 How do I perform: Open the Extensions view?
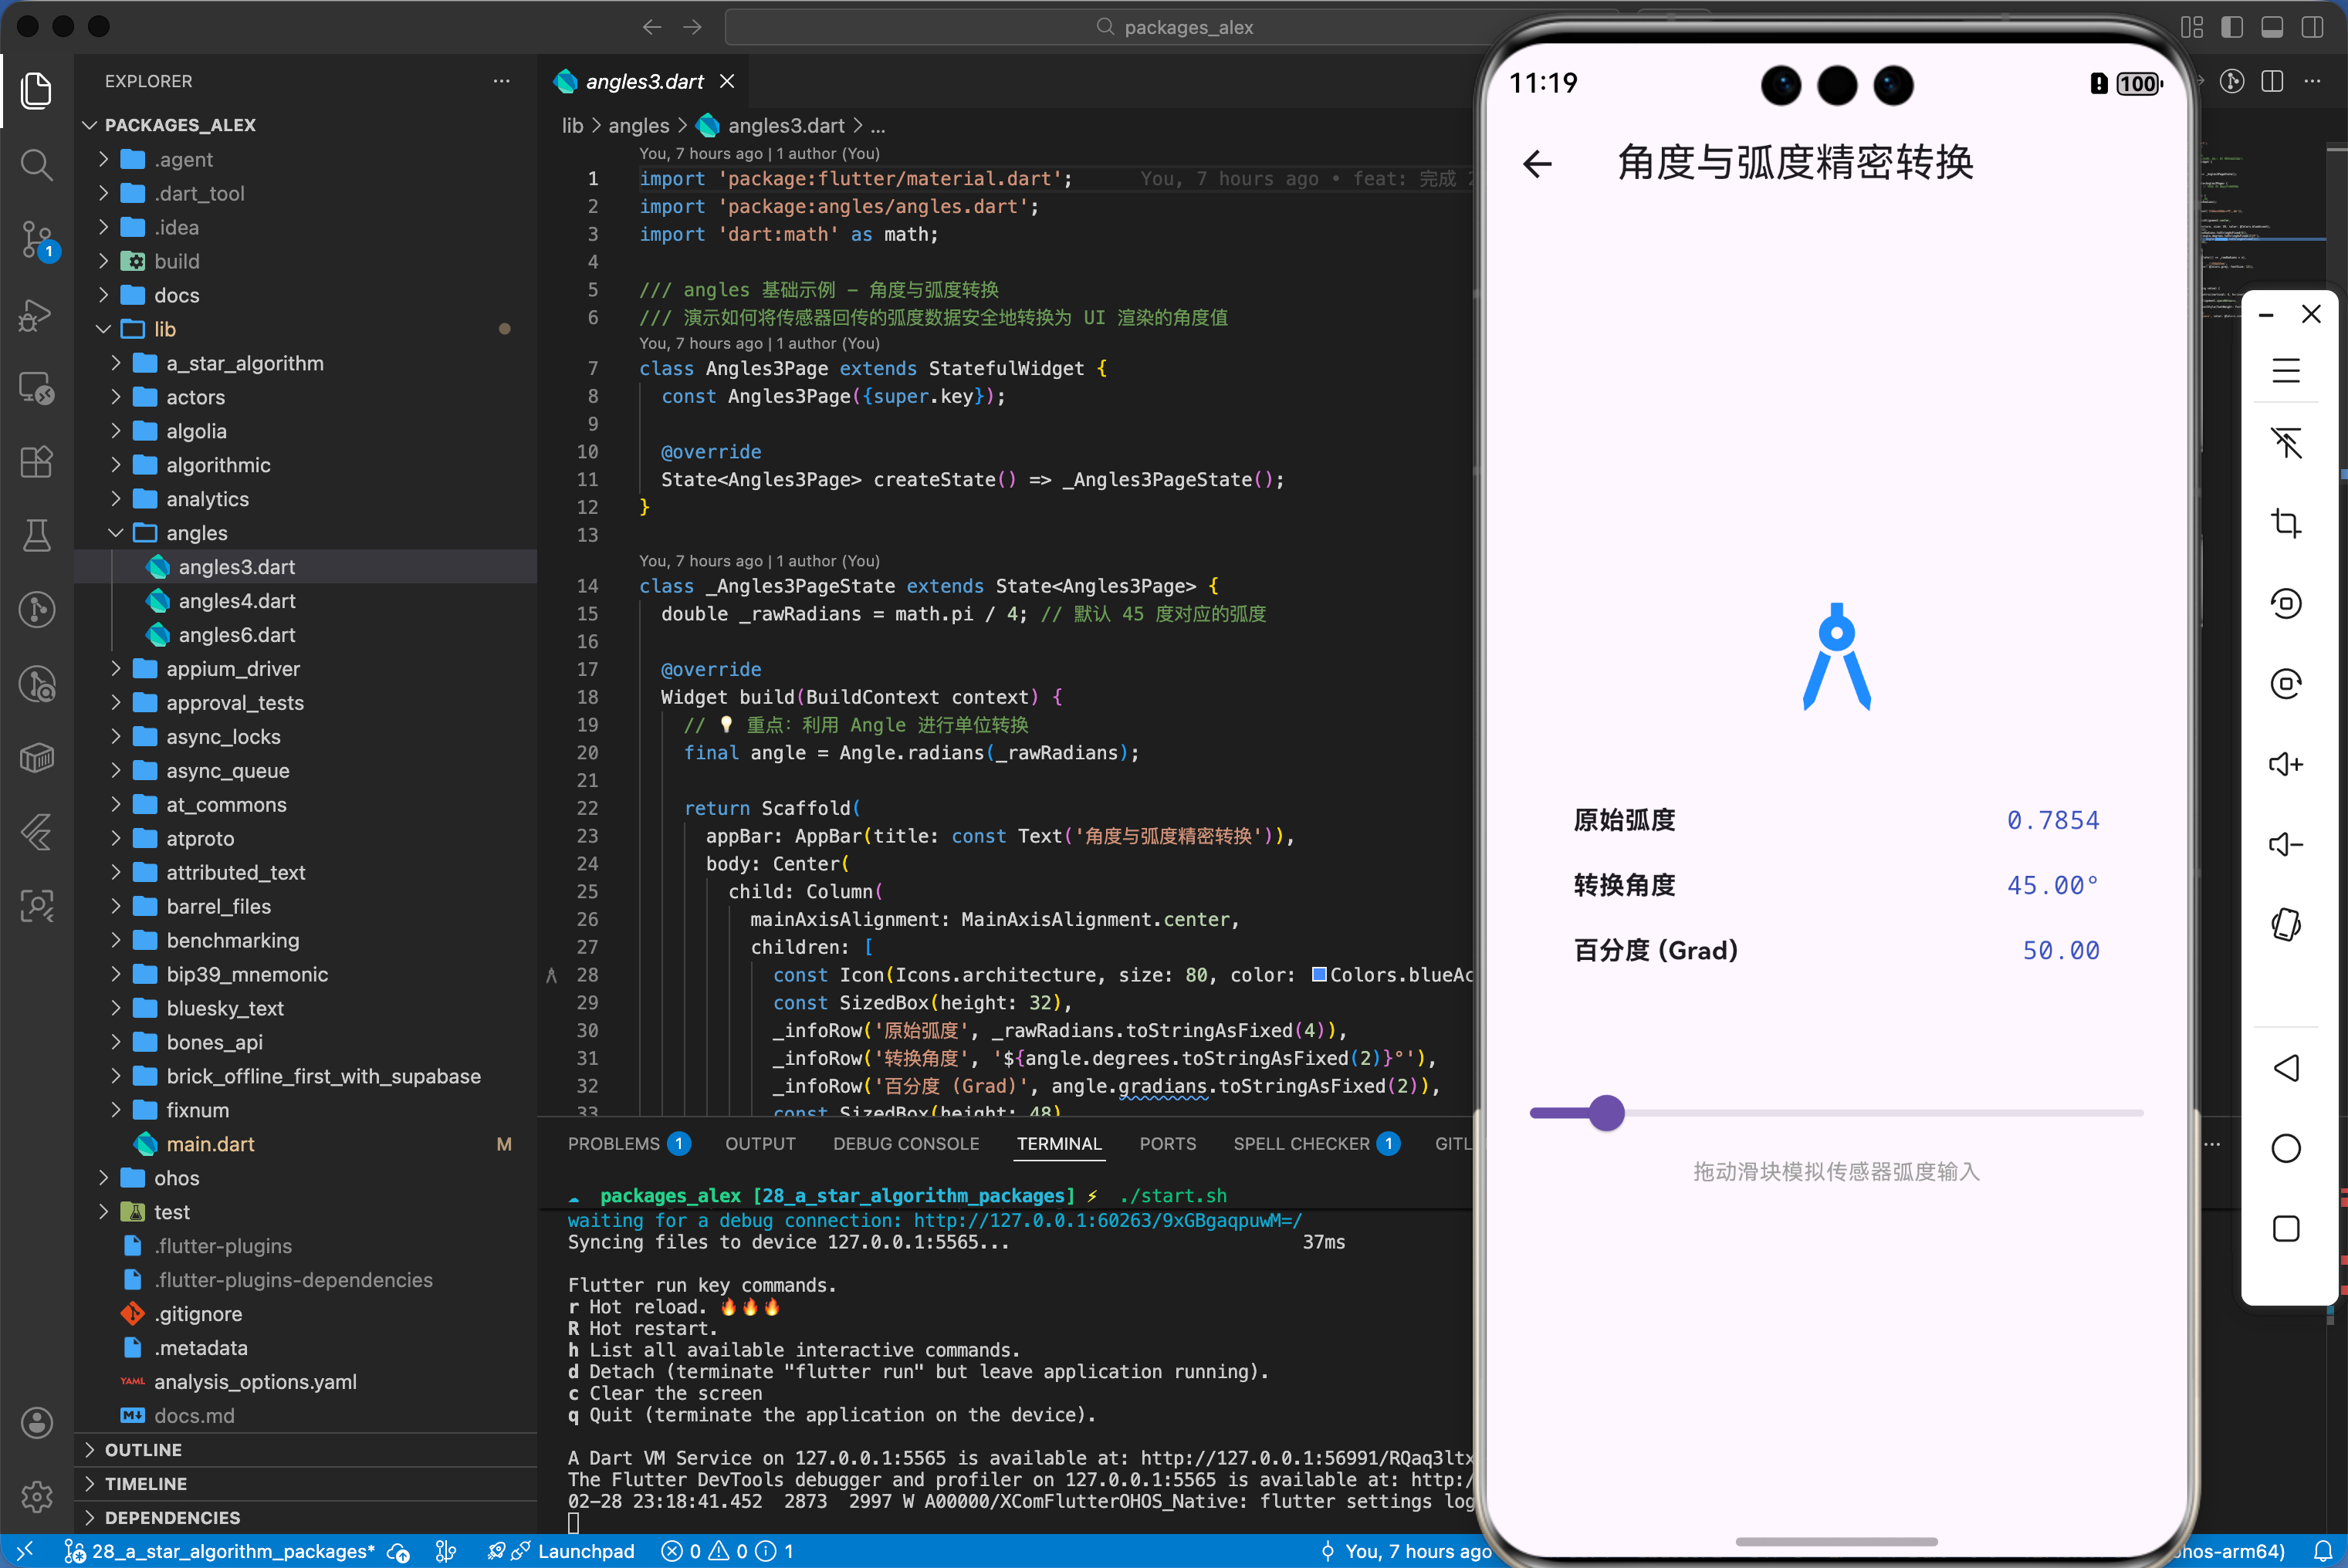[36, 462]
